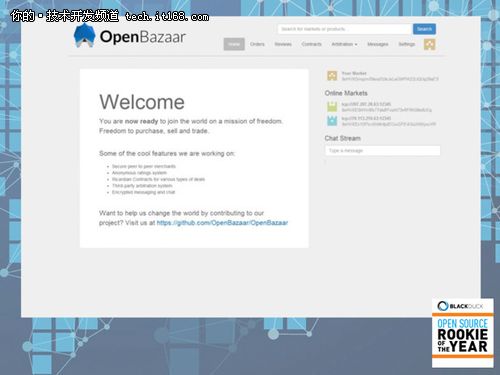
Task: Expand the Arbitration dropdown menu
Action: coord(344,44)
